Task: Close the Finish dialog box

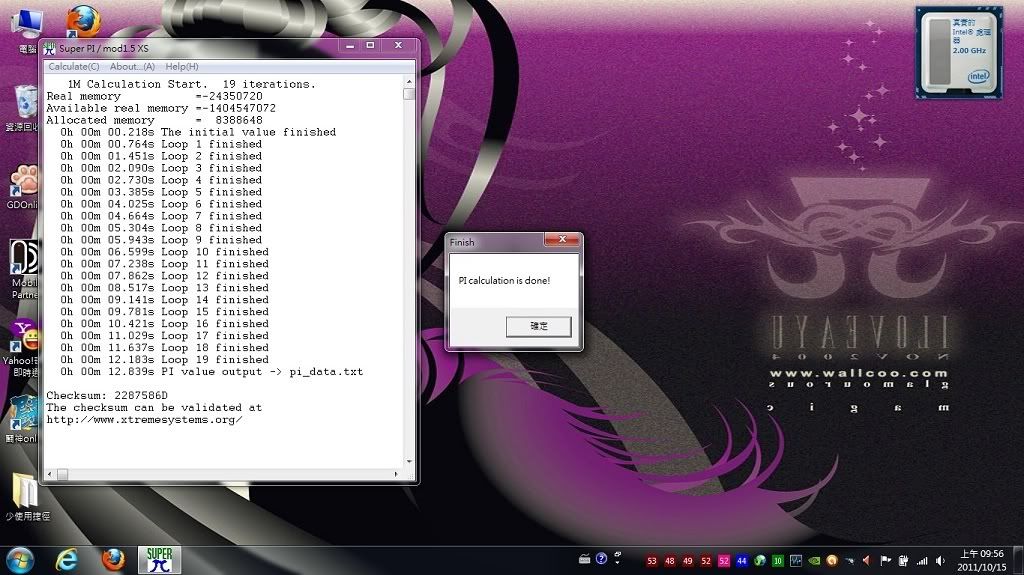Action: coord(561,241)
